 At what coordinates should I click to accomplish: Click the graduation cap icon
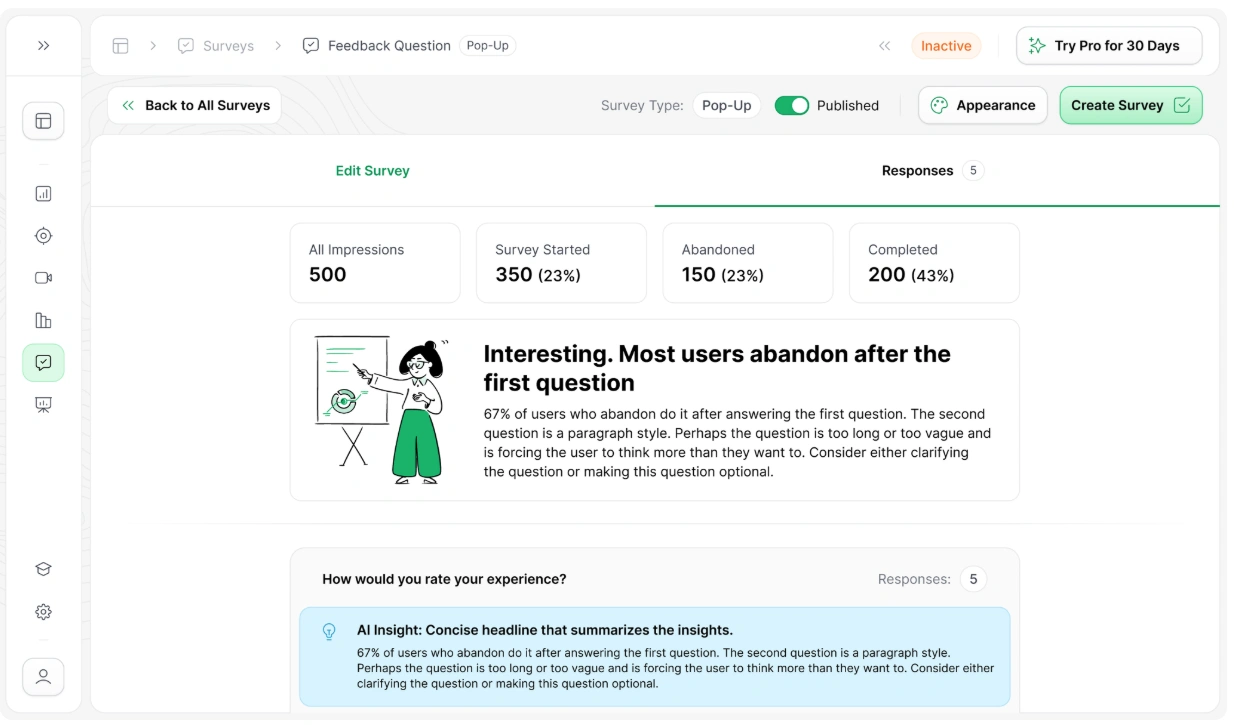pos(43,569)
